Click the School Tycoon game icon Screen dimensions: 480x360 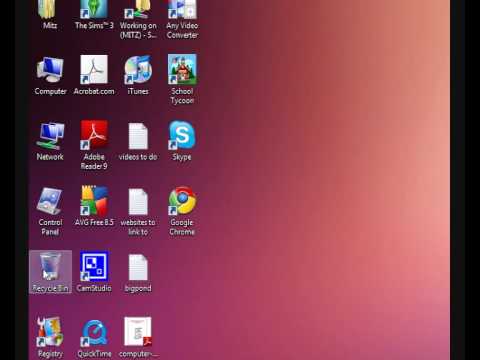tap(182, 79)
